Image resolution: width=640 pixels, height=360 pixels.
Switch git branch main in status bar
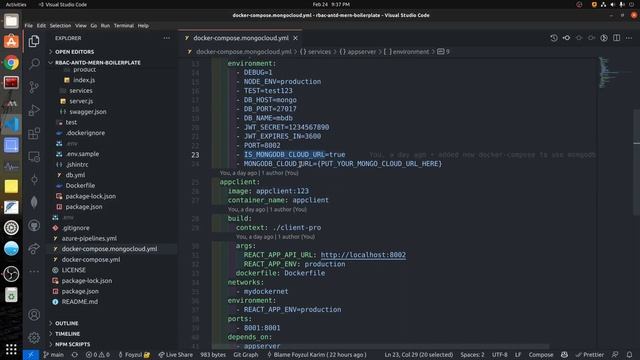(53, 355)
